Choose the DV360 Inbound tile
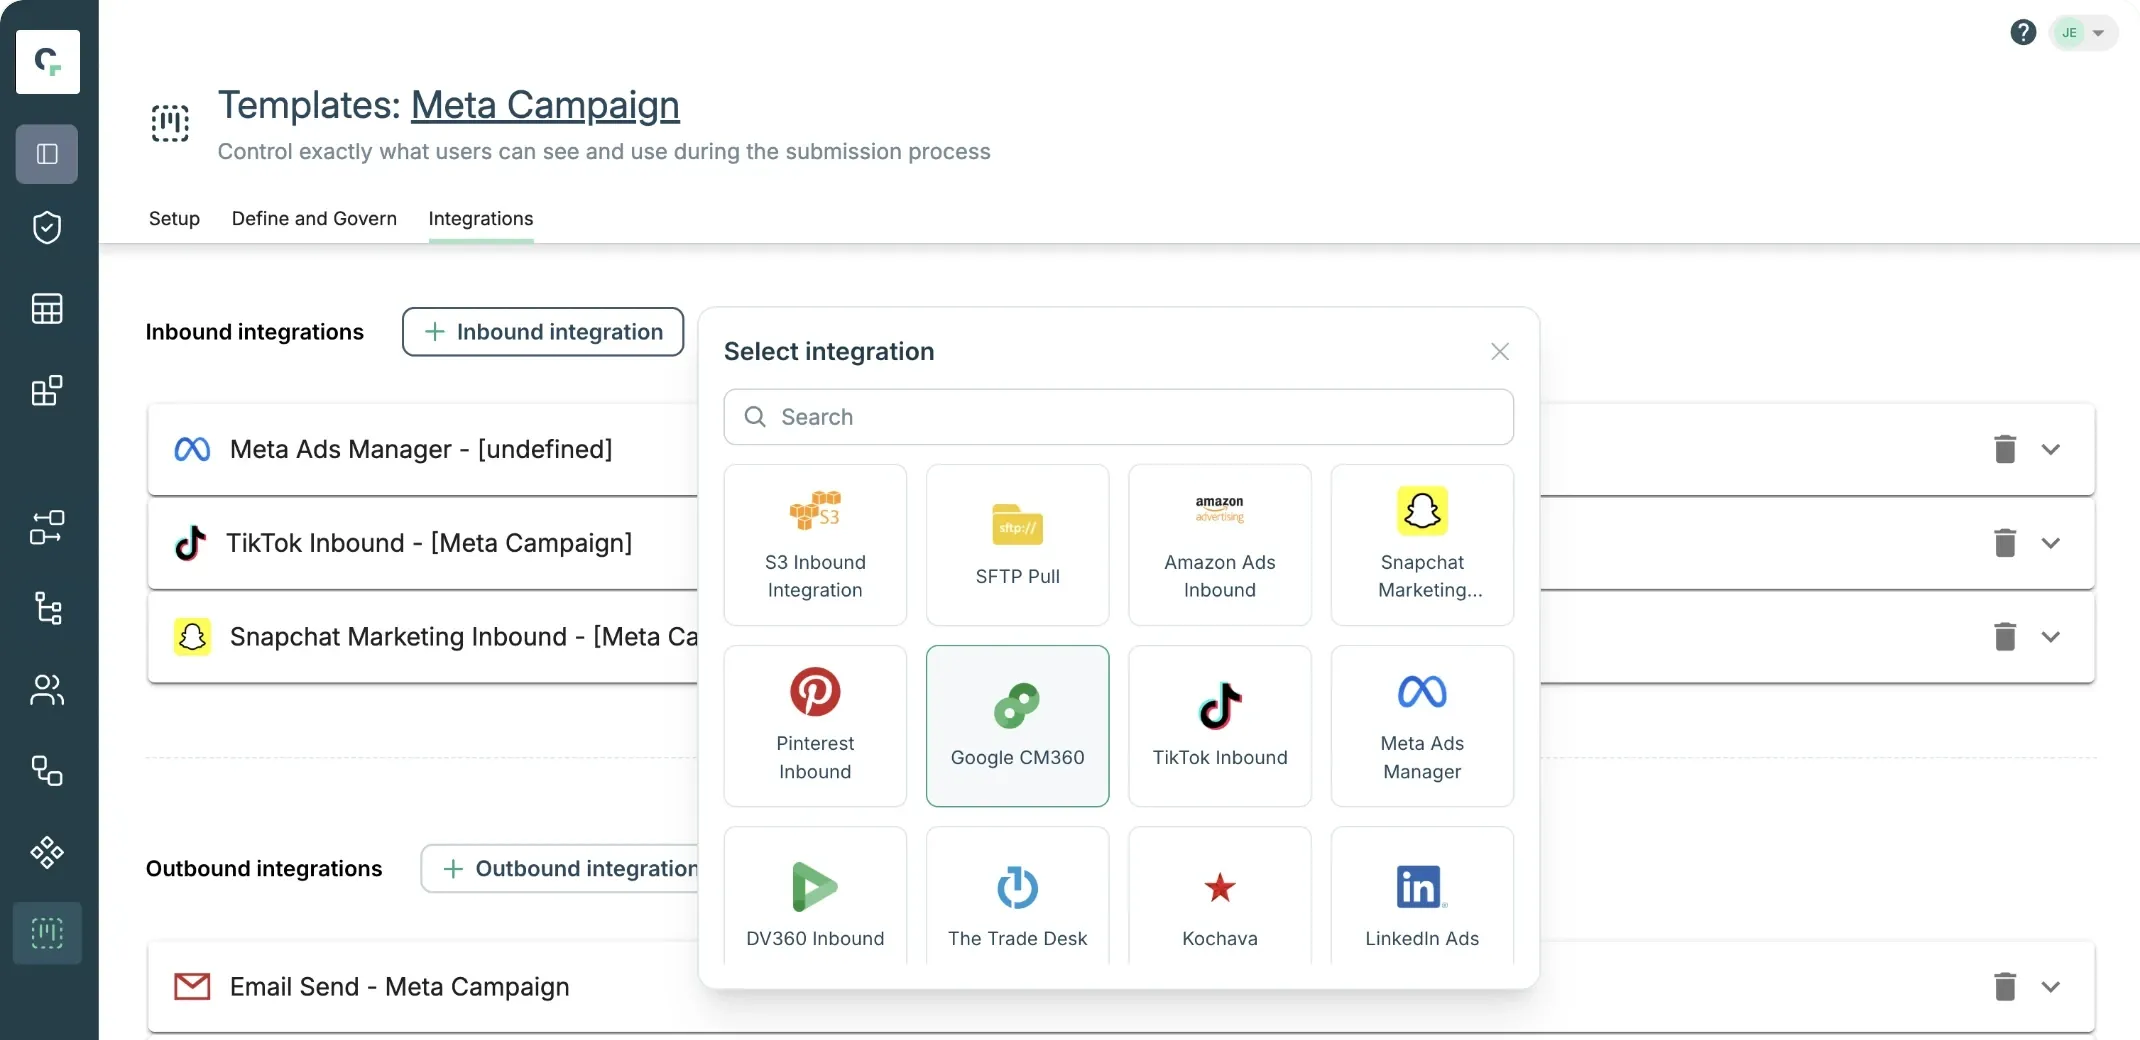 pyautogui.click(x=815, y=897)
